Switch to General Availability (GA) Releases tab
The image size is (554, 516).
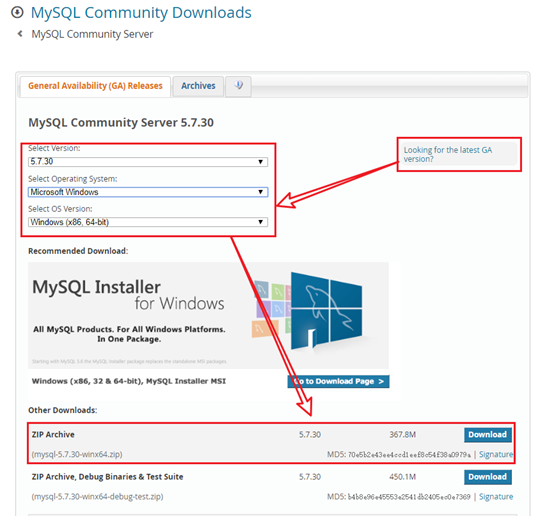tap(95, 86)
